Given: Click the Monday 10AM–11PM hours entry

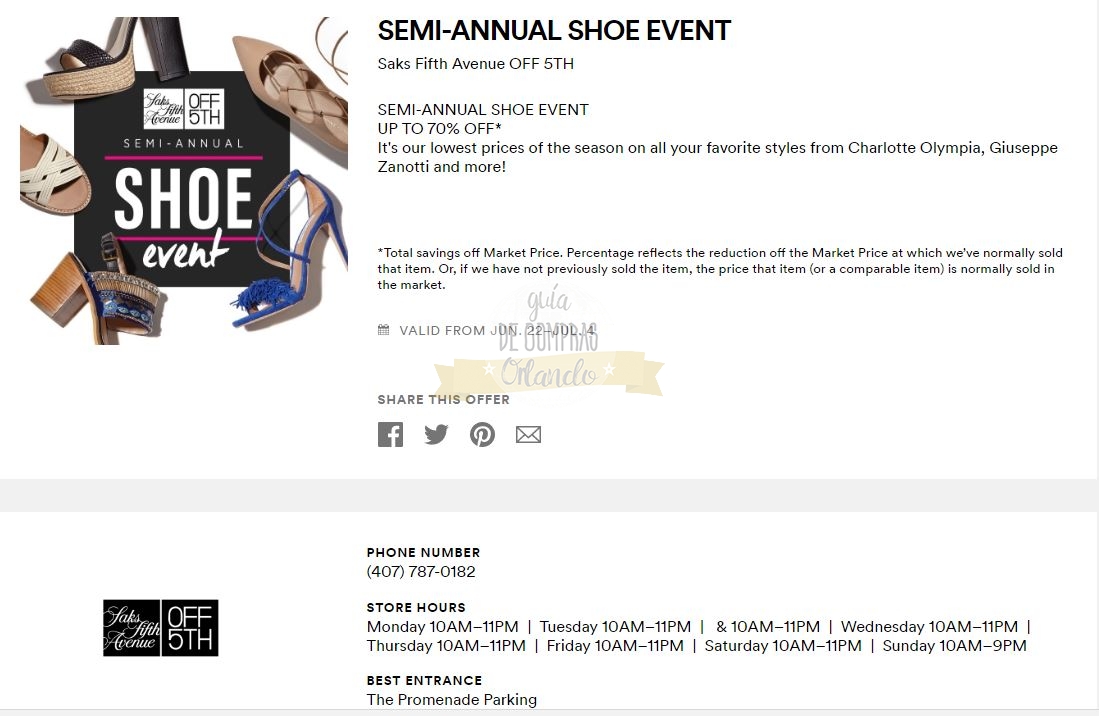Looking at the screenshot, I should (442, 627).
